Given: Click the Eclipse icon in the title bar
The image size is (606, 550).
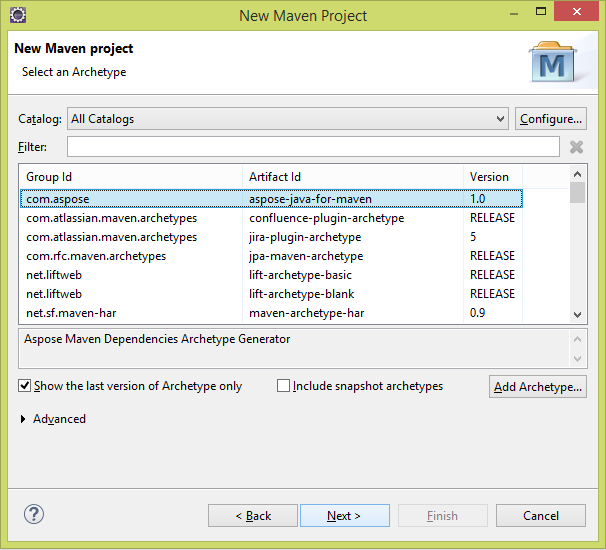Looking at the screenshot, I should (x=18, y=15).
